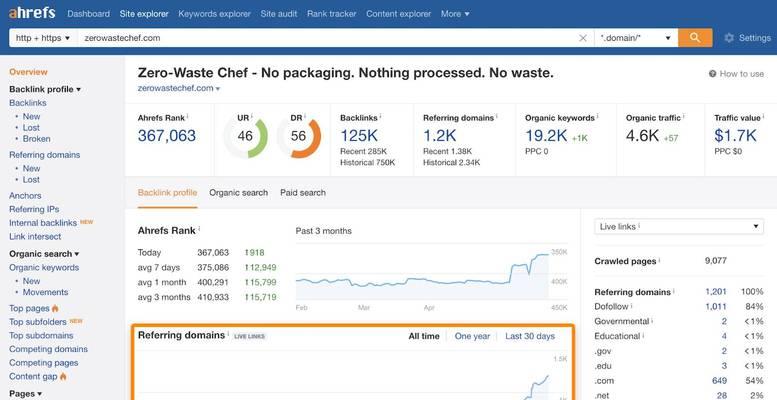Open Top subfolders sidebar link
Screen dimensions: 777x400
(x=38, y=322)
